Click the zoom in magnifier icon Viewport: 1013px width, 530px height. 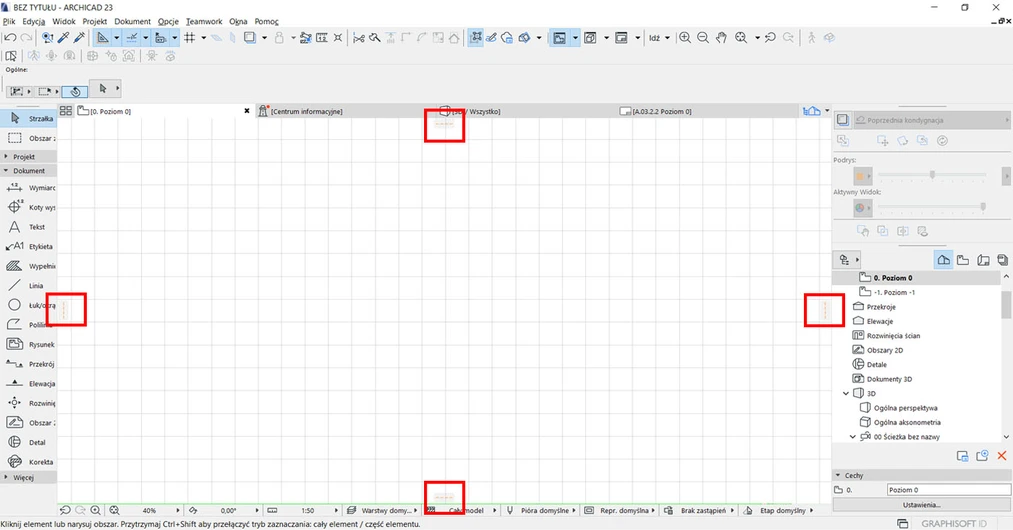coord(685,37)
